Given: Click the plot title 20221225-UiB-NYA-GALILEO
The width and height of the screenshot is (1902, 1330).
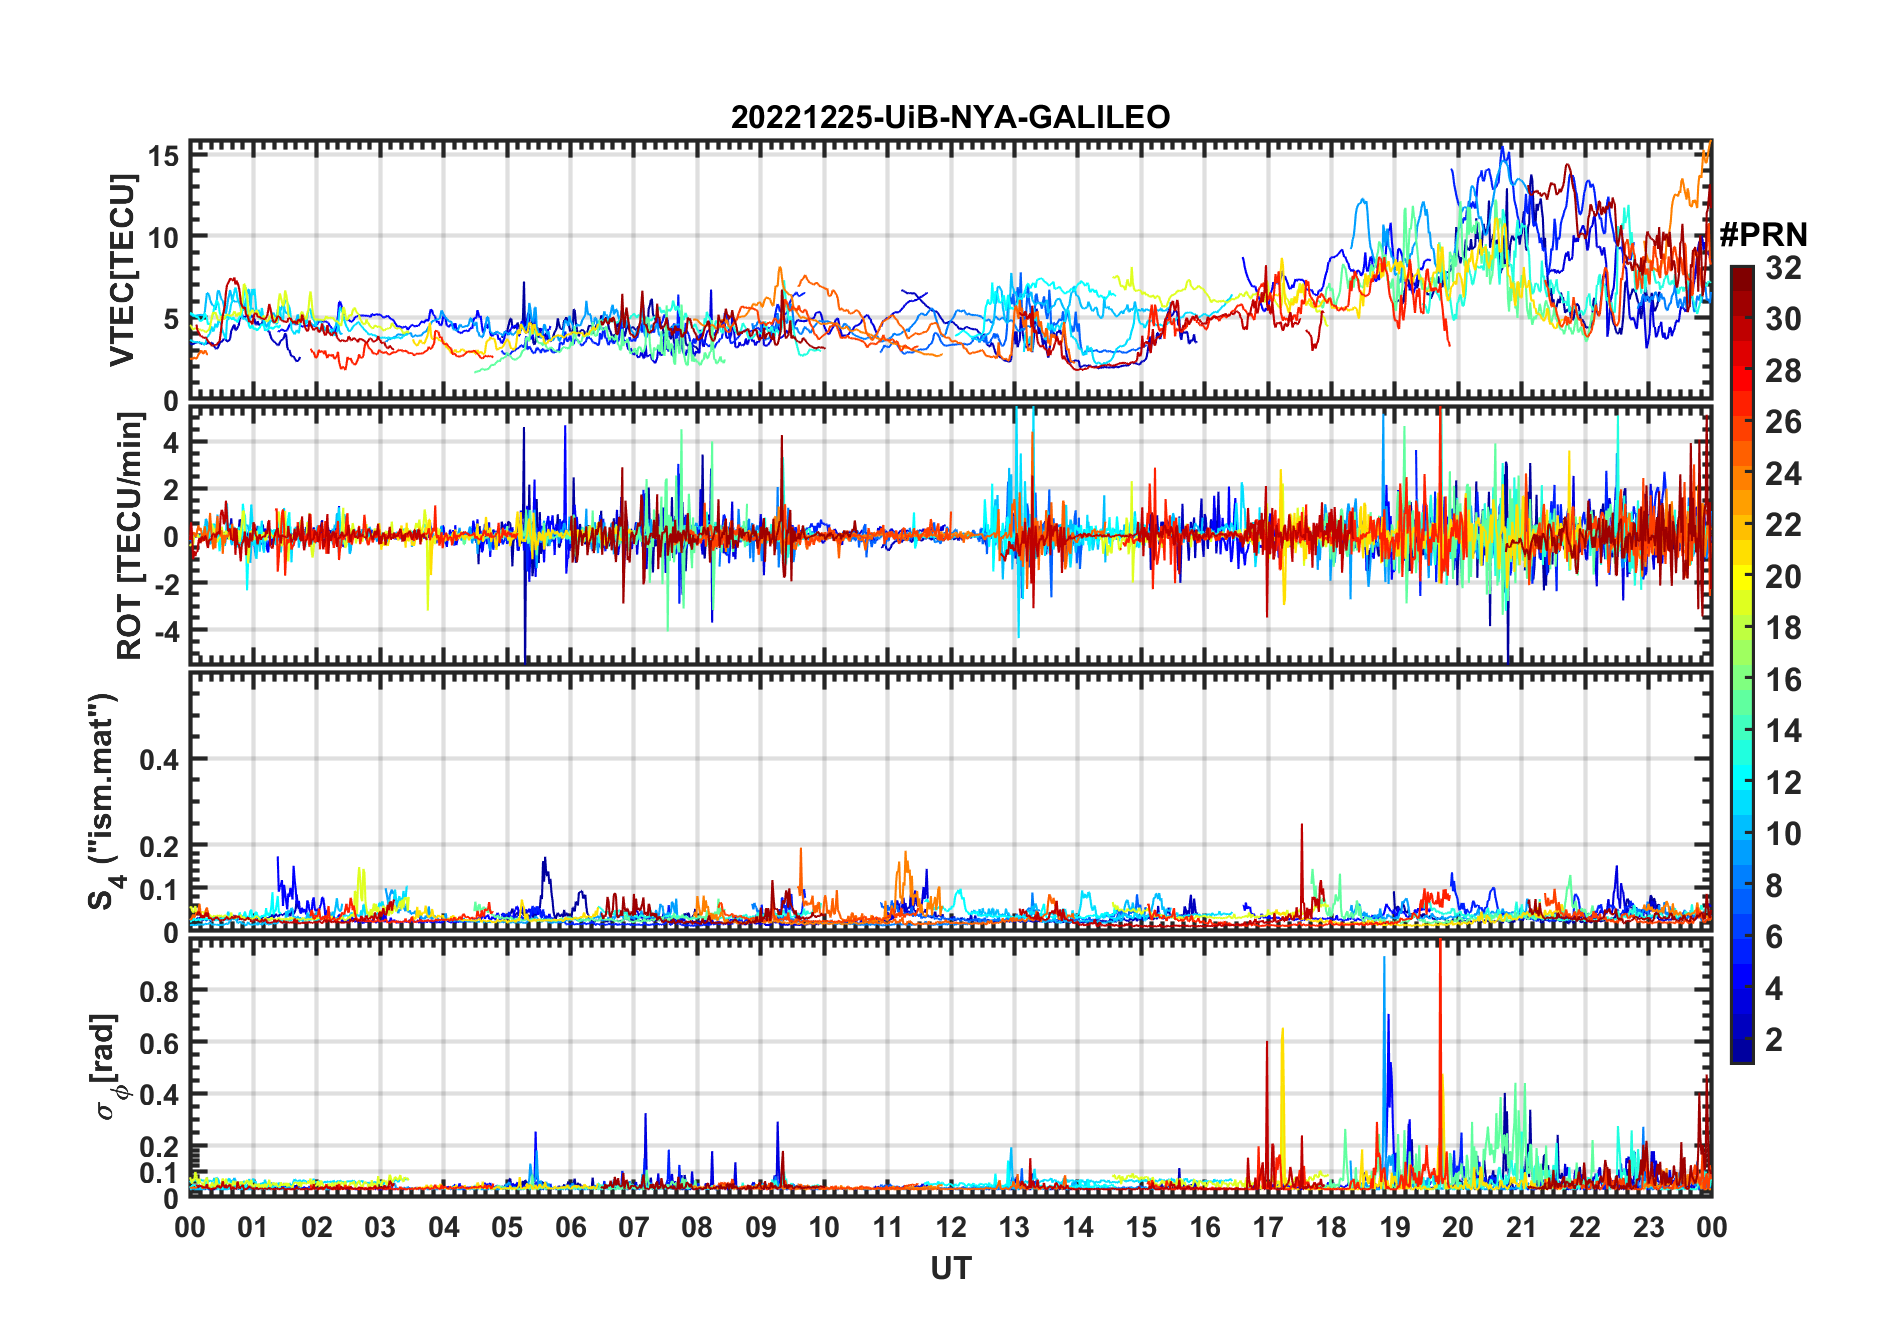Looking at the screenshot, I should pos(950,117).
